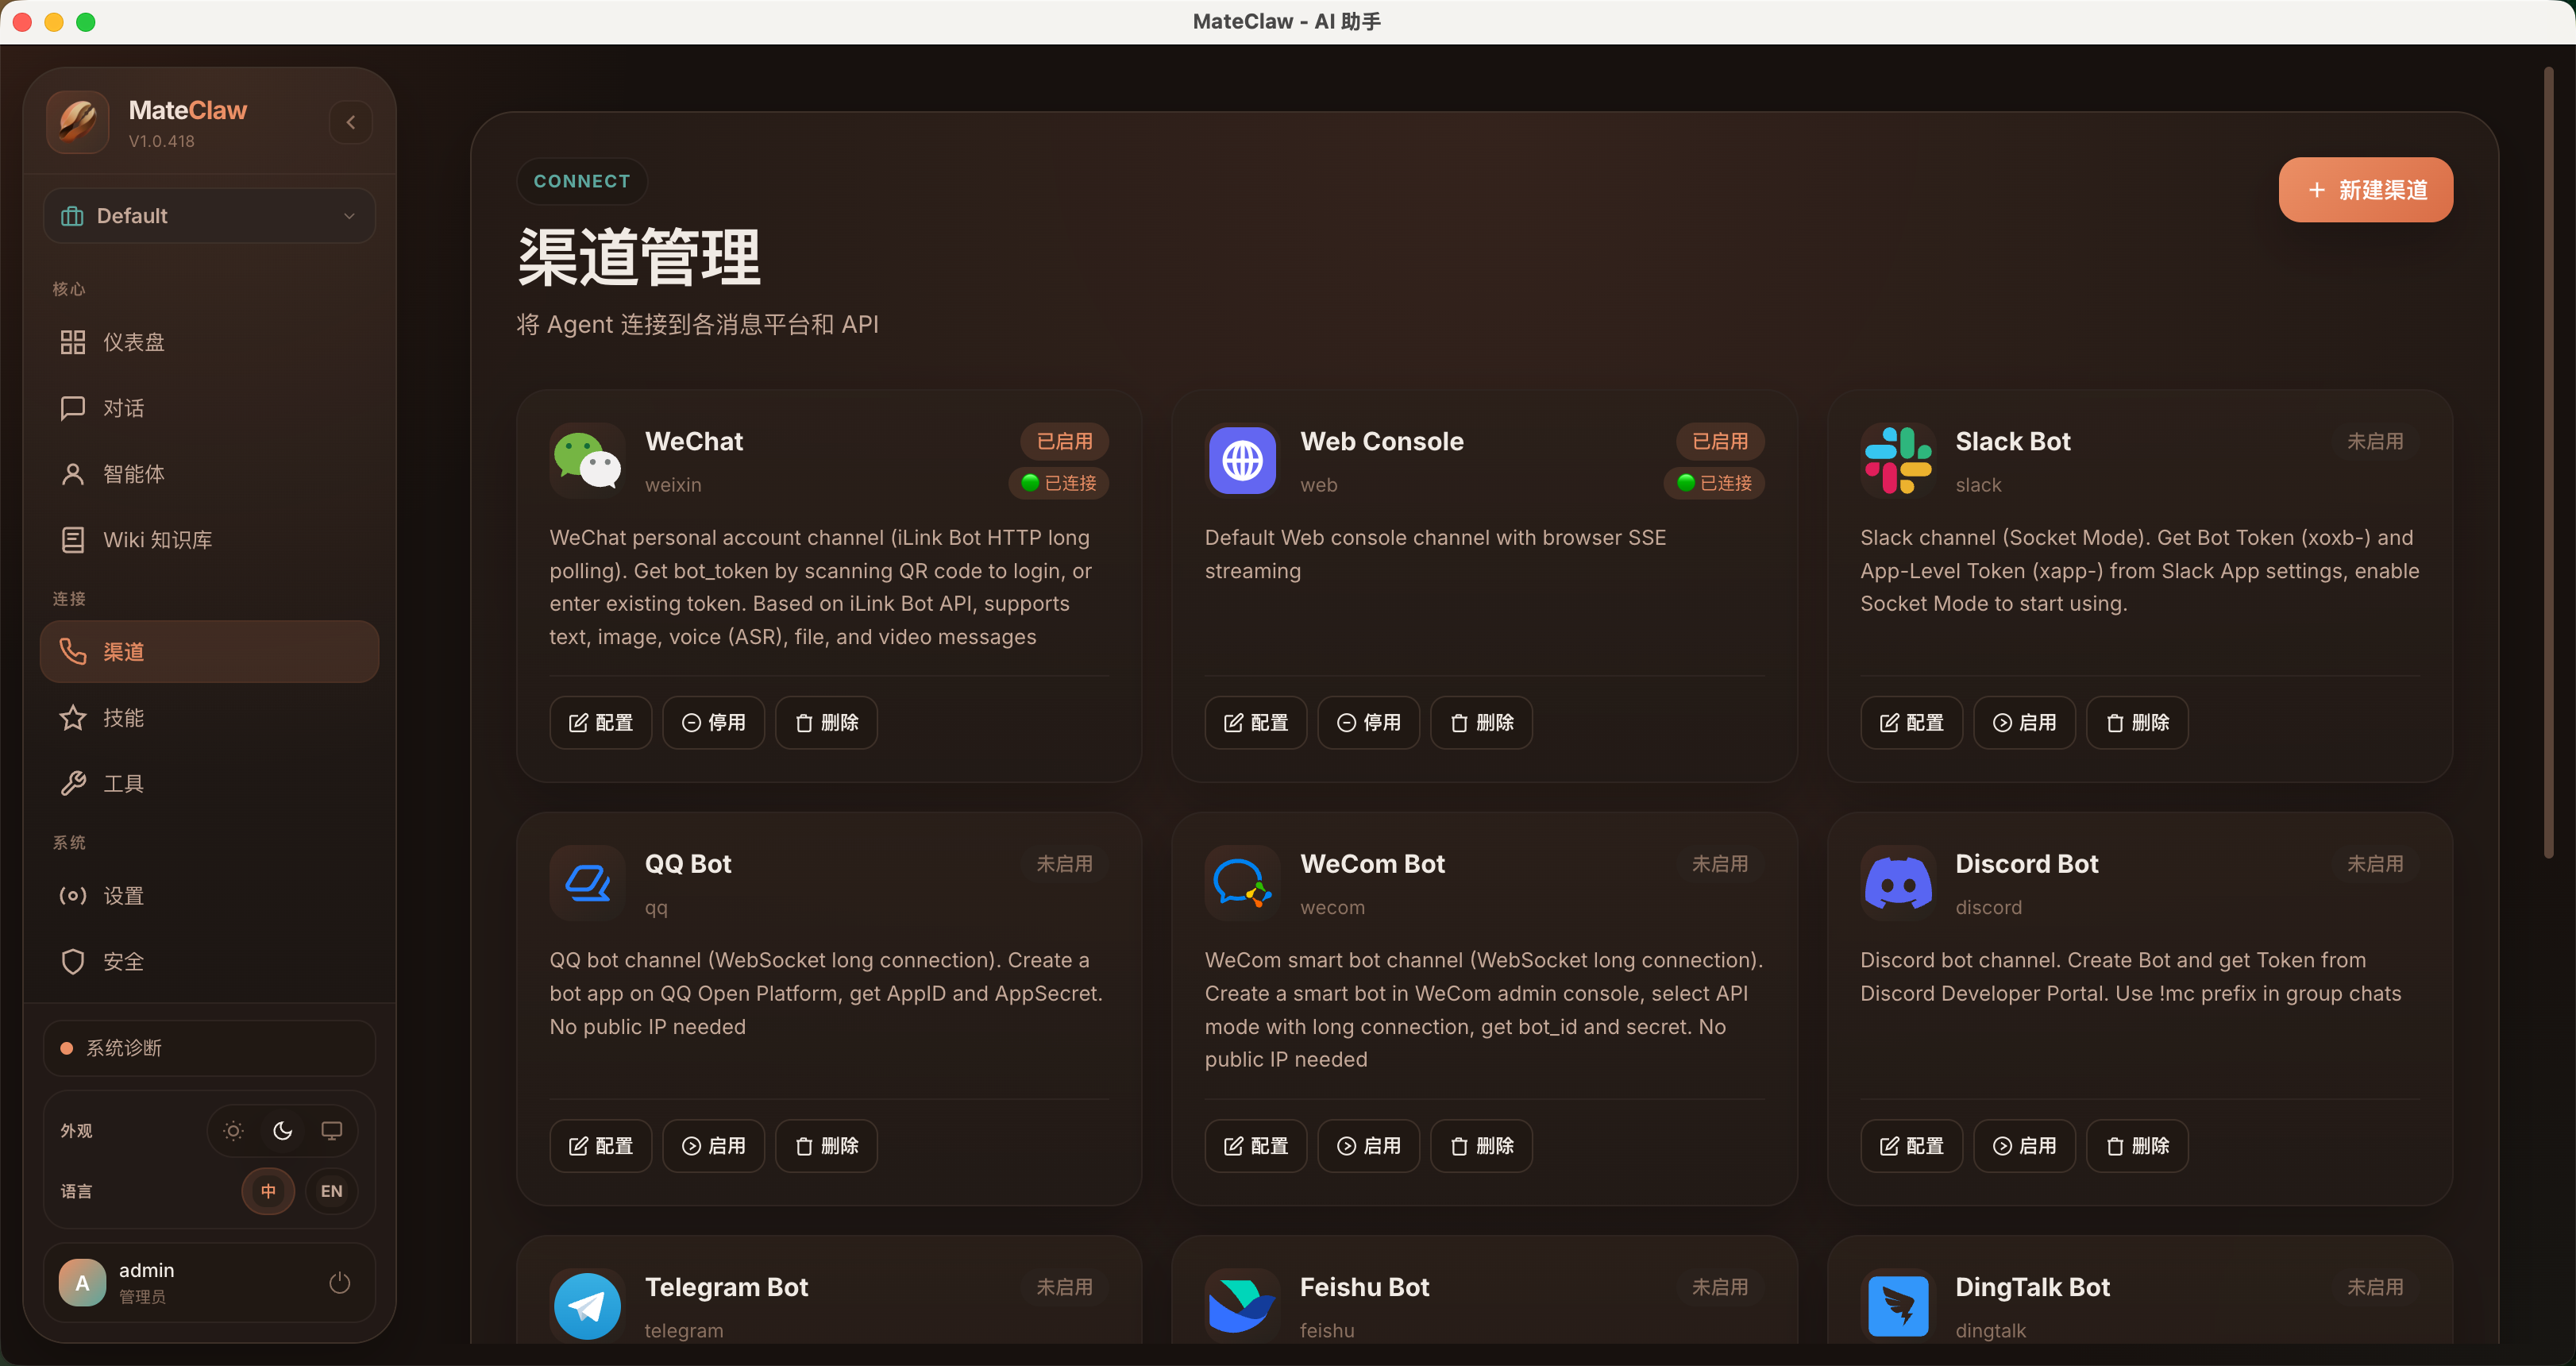
Task: Open the 系统诊断 panel
Action: (x=210, y=1048)
